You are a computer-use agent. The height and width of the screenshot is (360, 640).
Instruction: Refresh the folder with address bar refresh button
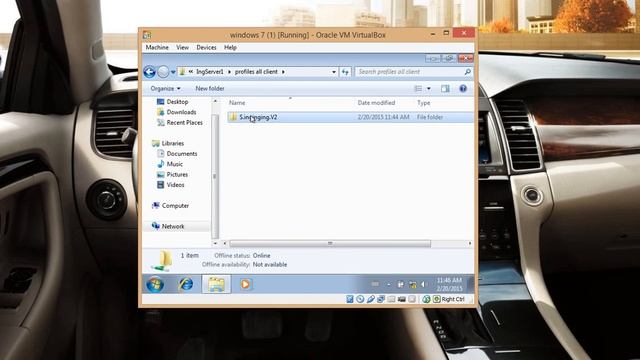coord(345,72)
